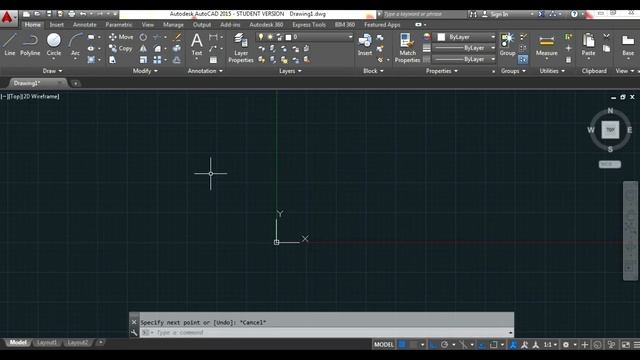Expand the Properties panel

coord(442,71)
